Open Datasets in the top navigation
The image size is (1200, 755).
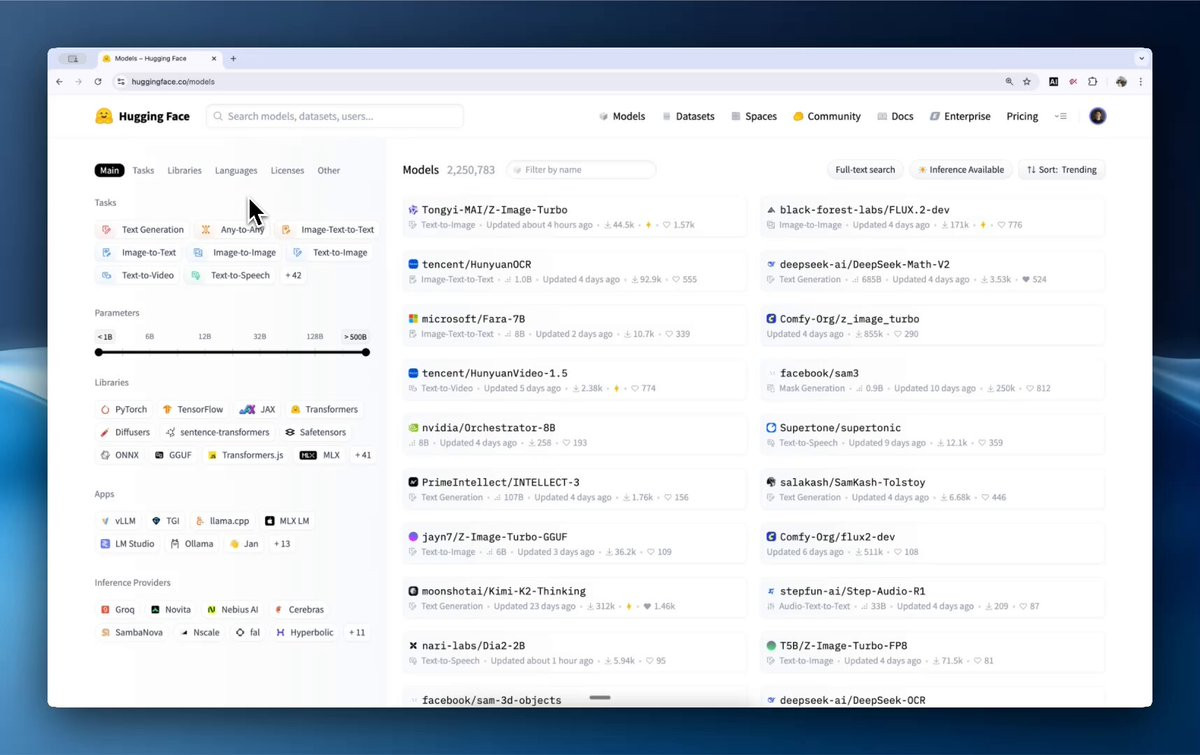[x=688, y=116]
